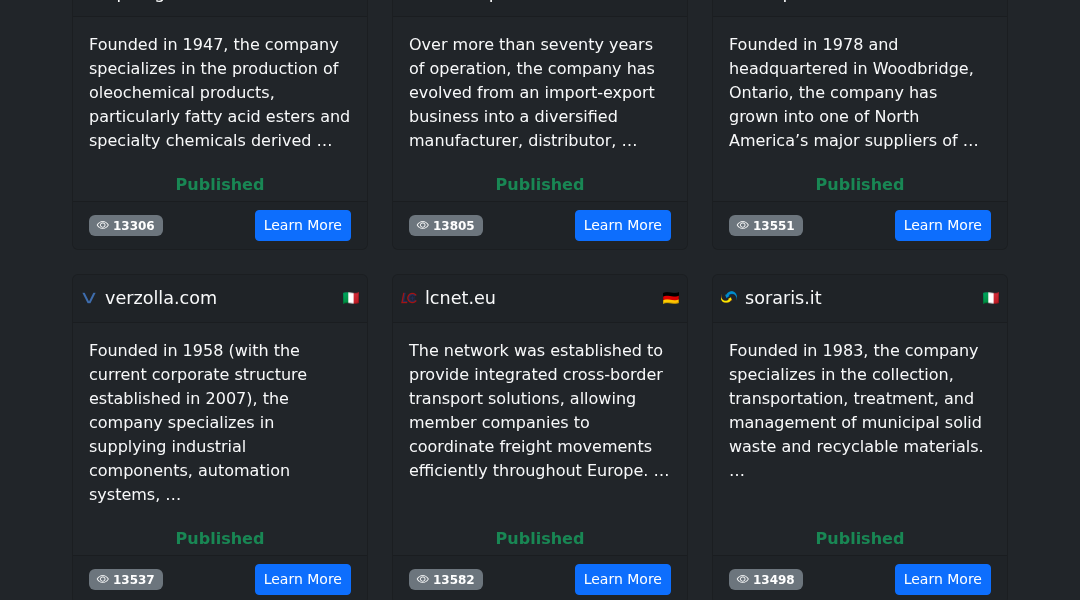Screen dimensions: 1080x600
Task: Click Published status above 13306 views
Action: 220,185
